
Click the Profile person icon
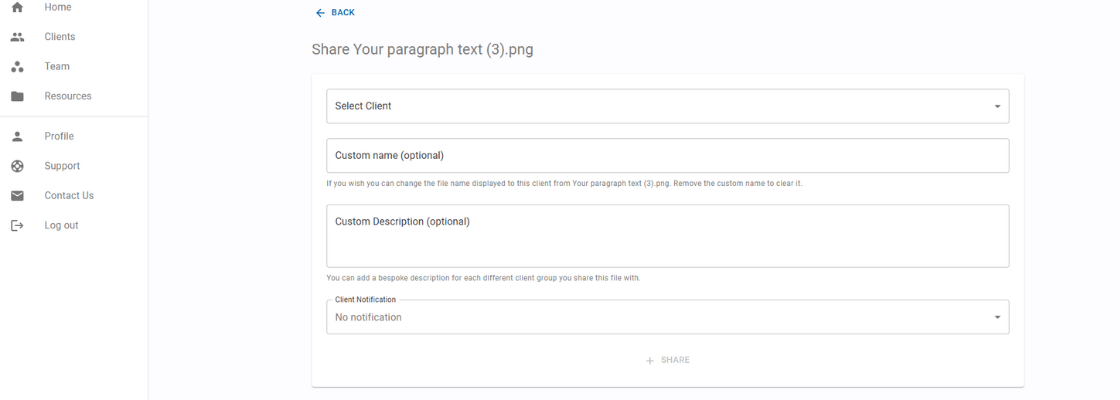pos(17,136)
